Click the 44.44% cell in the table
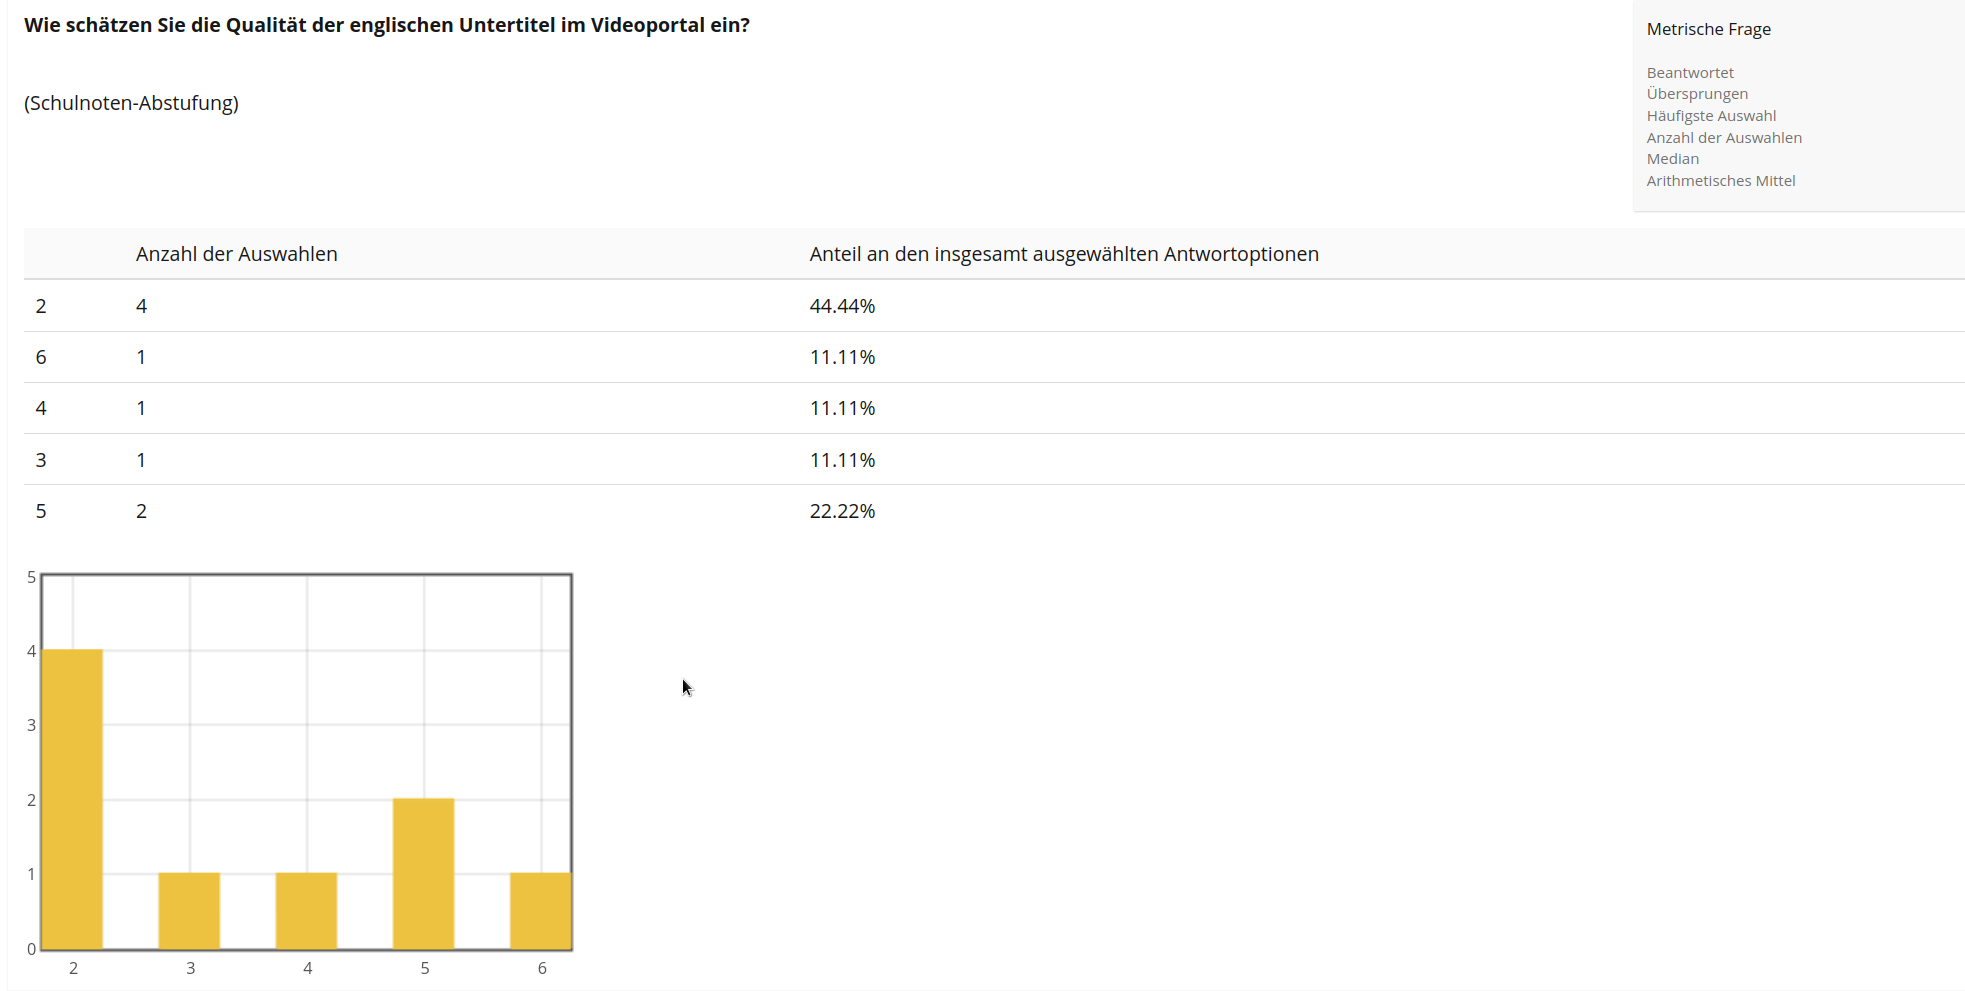Viewport: 1965px width, 991px height. [842, 306]
